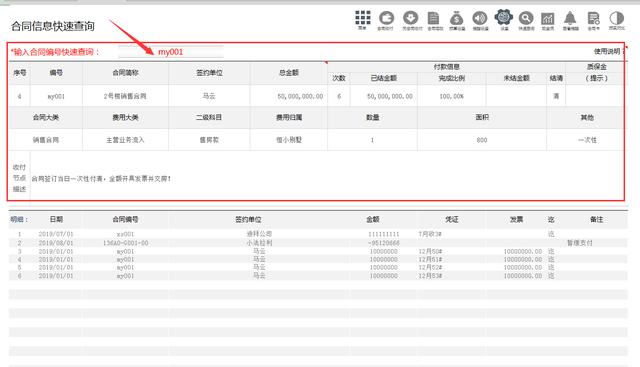
Task: Open the gear settings icon
Action: (x=504, y=17)
